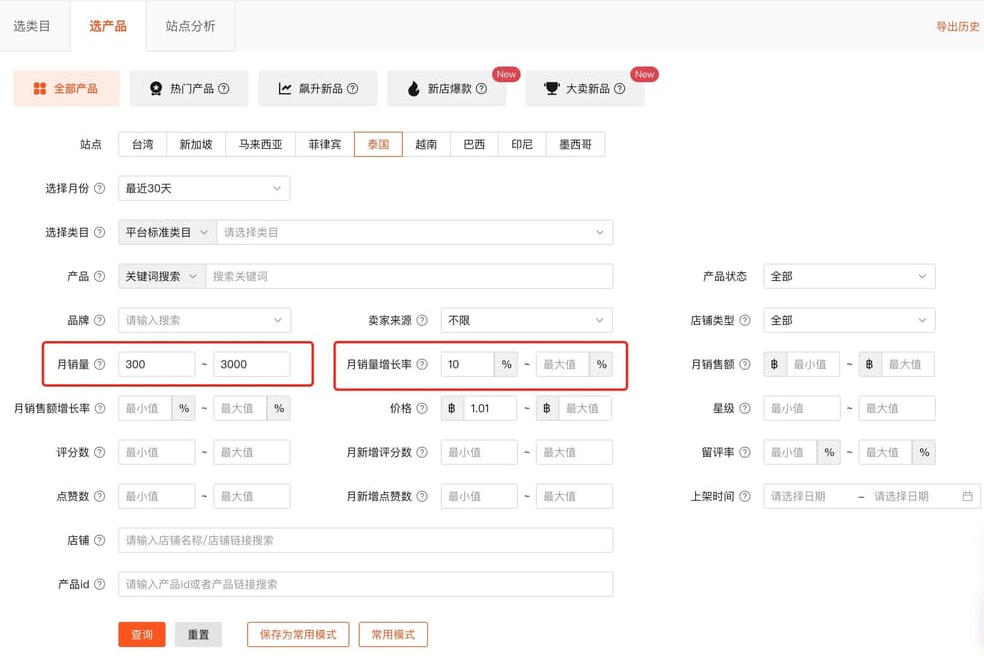Show help tooltip for 上架时间
The height and width of the screenshot is (665, 984).
tap(744, 496)
